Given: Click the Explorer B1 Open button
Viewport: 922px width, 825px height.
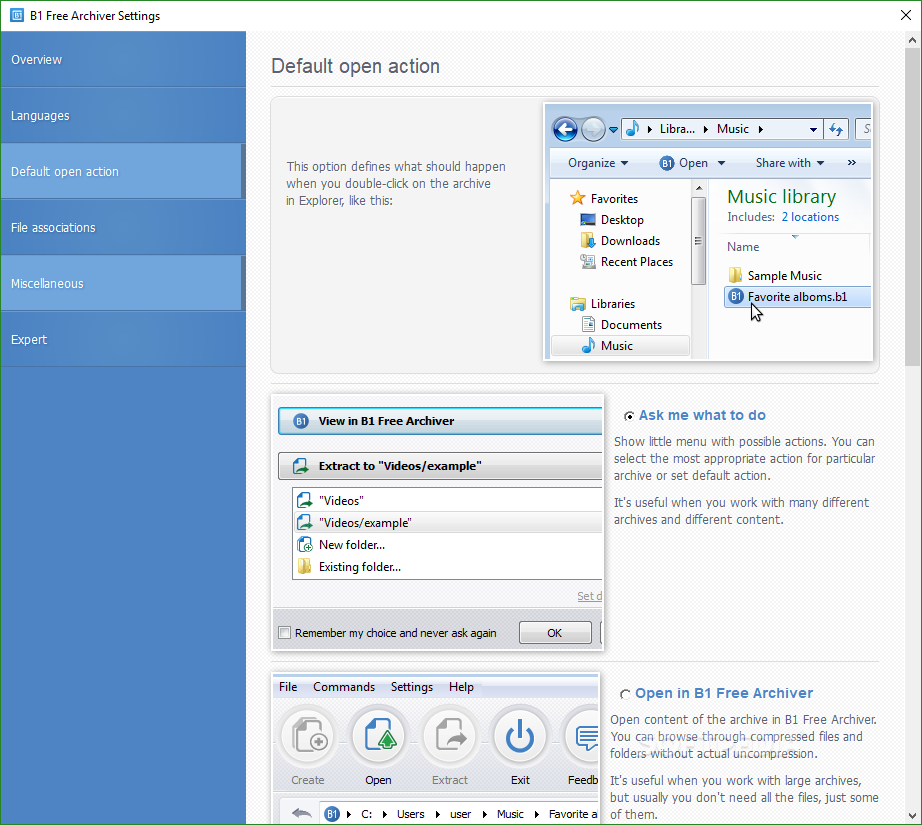Looking at the screenshot, I should 684,163.
